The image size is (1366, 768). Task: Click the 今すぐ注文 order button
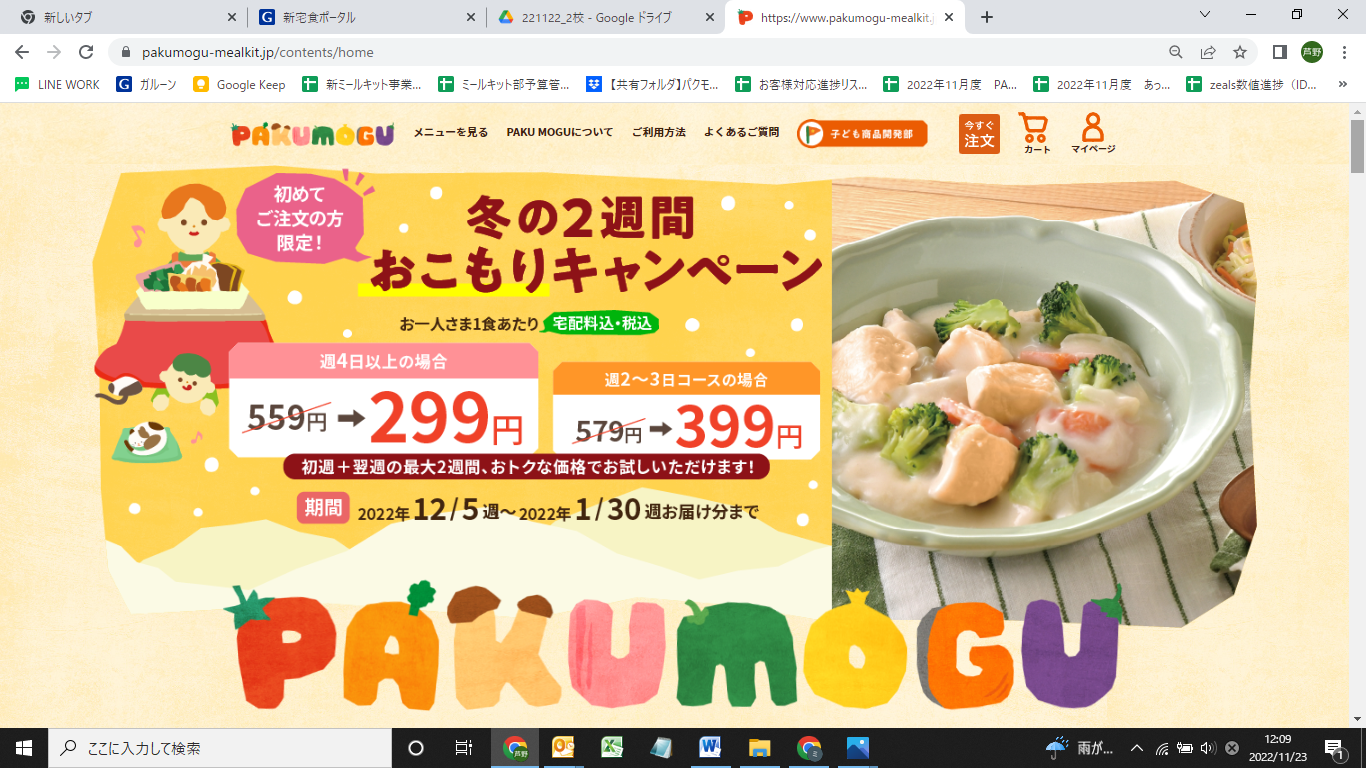point(979,134)
